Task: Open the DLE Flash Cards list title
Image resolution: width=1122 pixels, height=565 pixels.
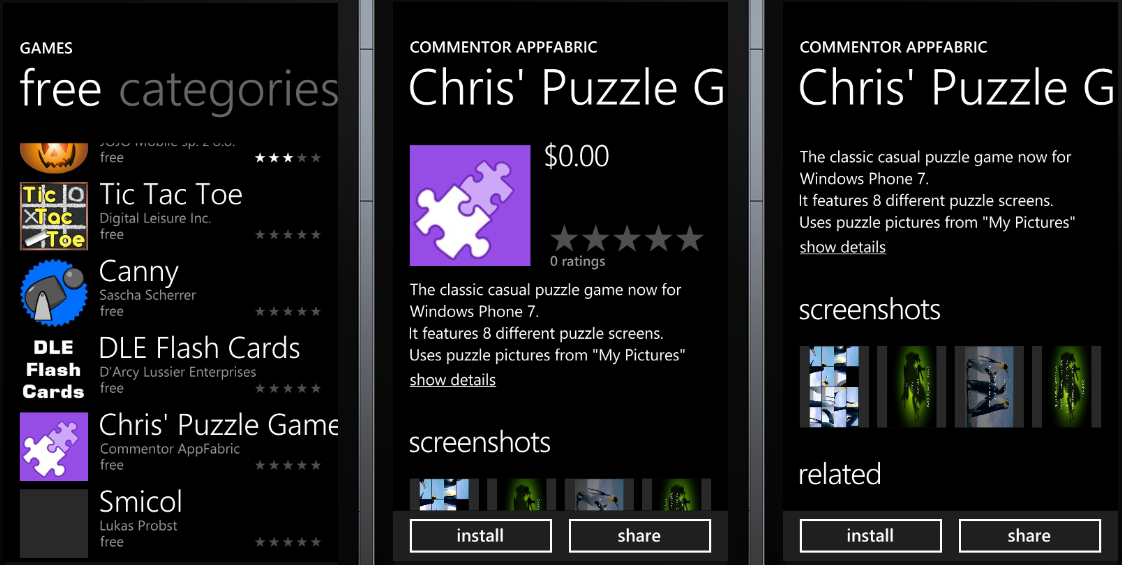Action: 200,348
